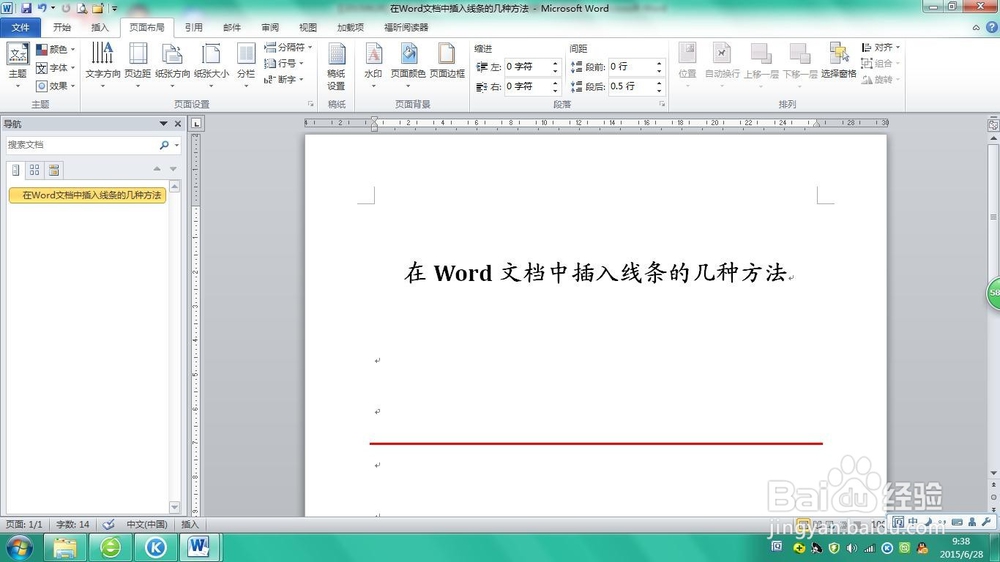The image size is (1000, 562).
Task: Show search results view in navigation pane
Action: click(54, 170)
